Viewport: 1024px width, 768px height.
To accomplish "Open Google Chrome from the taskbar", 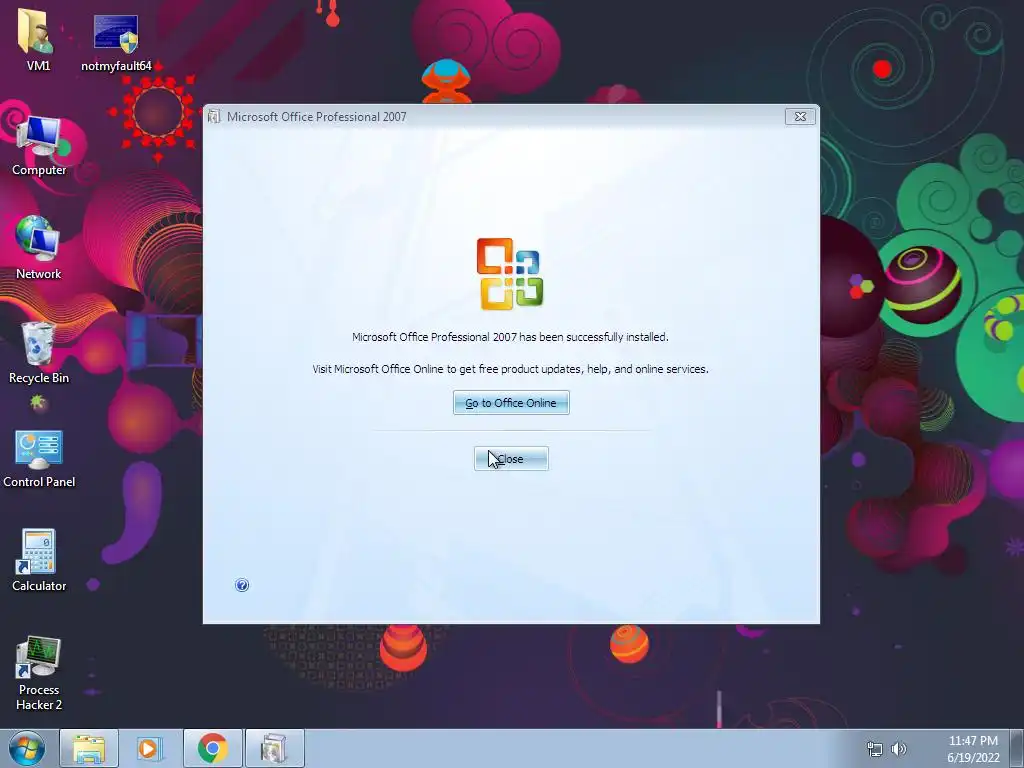I will pyautogui.click(x=212, y=748).
